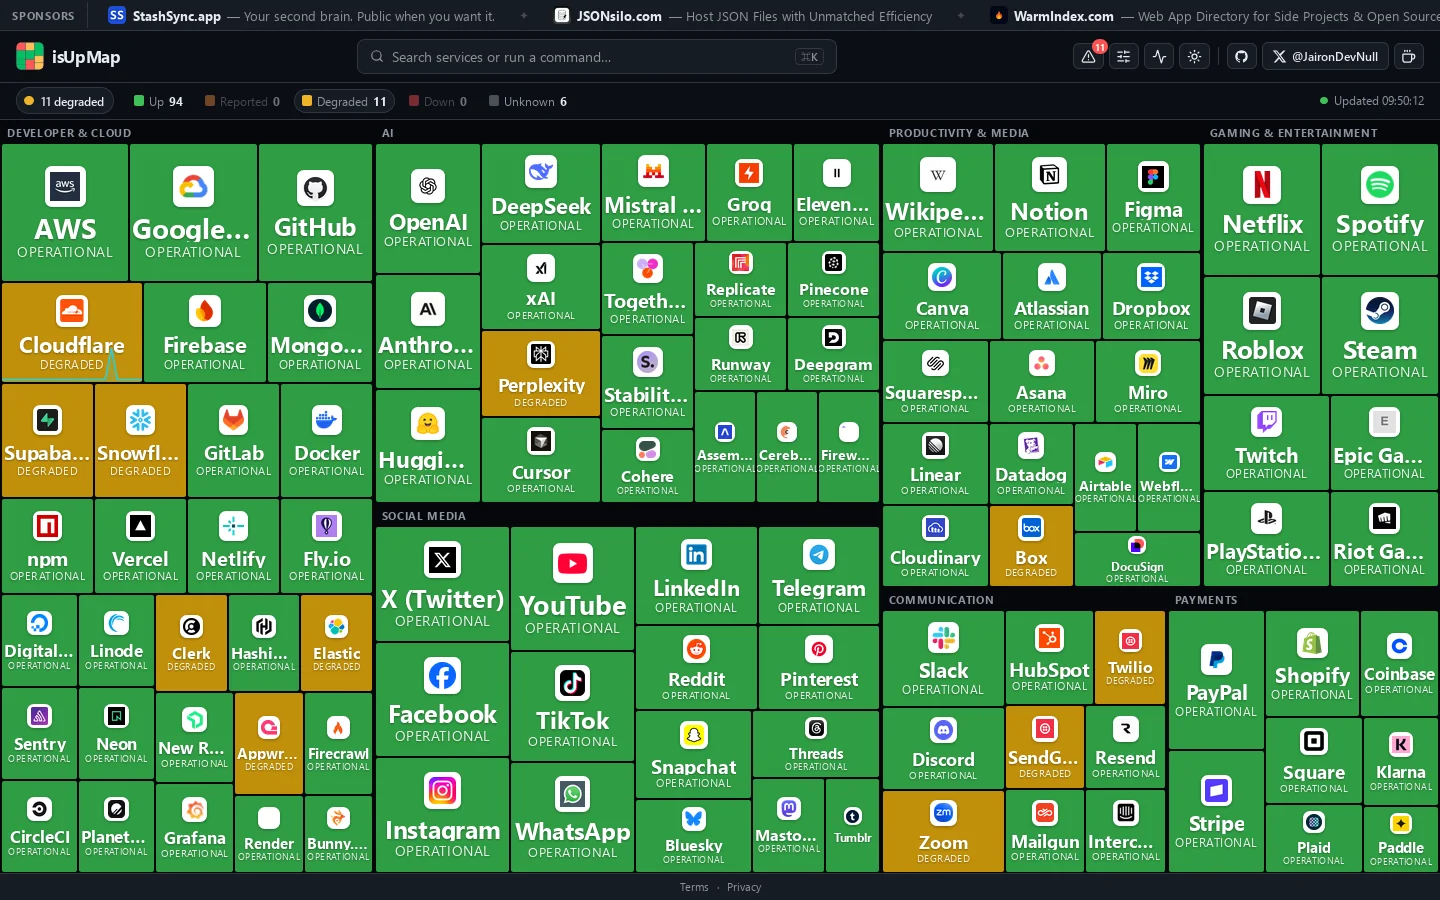1440x900 pixels.
Task: Open the GitHub repository icon in header
Action: 1242,57
